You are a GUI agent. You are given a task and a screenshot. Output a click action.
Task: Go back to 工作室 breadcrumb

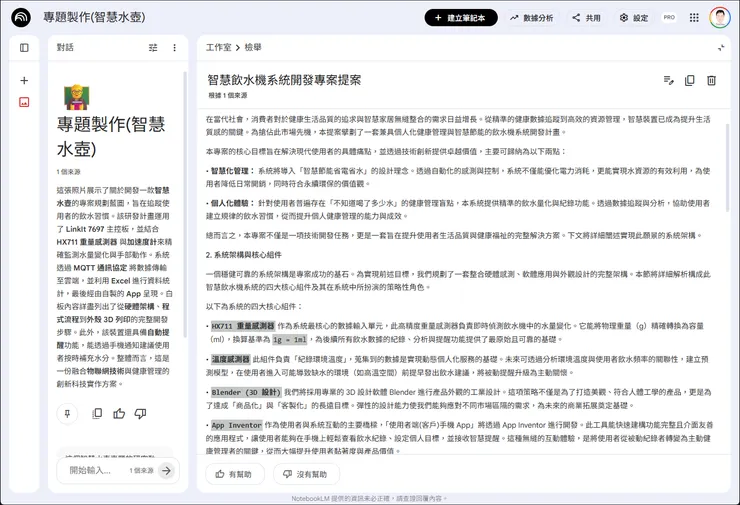click(x=219, y=47)
